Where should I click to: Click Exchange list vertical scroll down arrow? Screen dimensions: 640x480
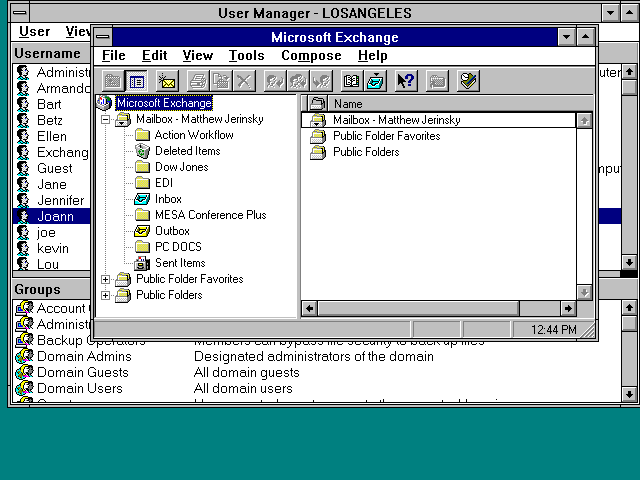(584, 292)
